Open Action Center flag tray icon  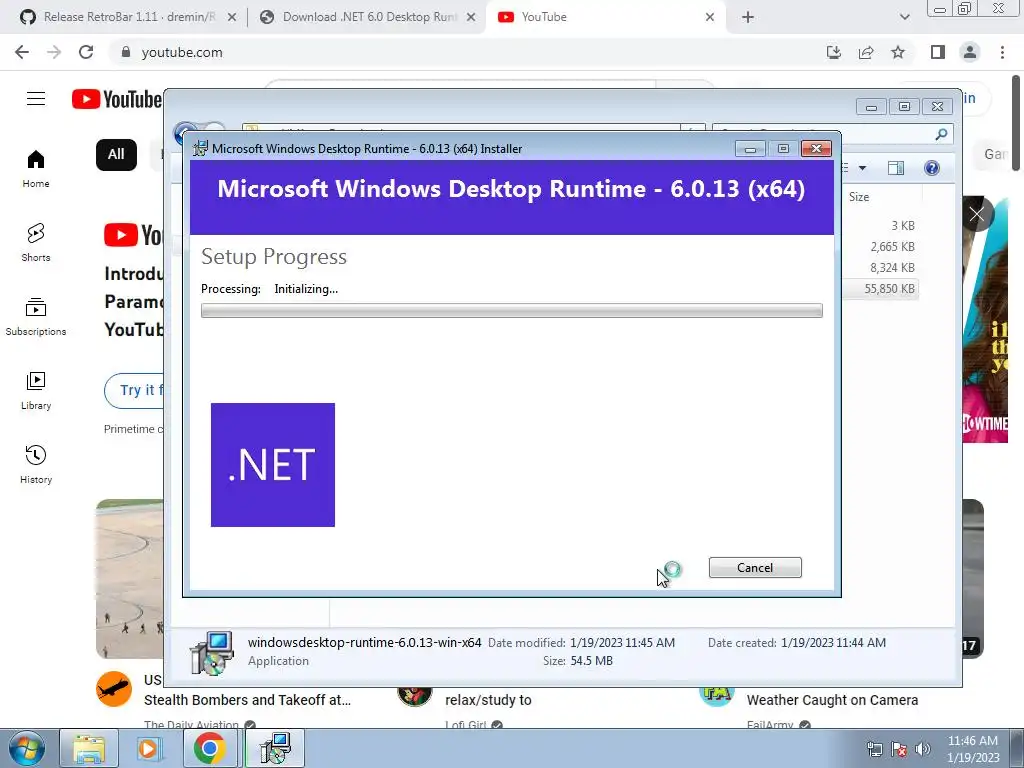point(899,749)
